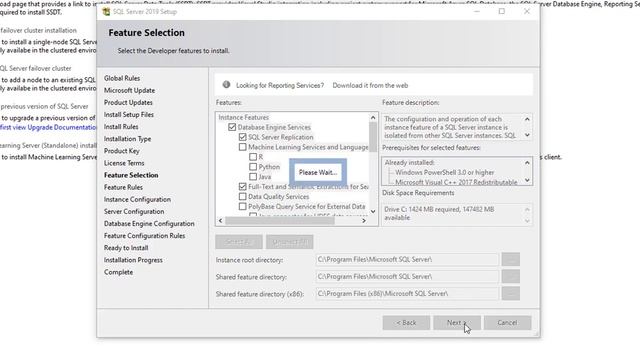The width and height of the screenshot is (640, 360).
Task: Select the Installation Type step
Action: click(127, 139)
